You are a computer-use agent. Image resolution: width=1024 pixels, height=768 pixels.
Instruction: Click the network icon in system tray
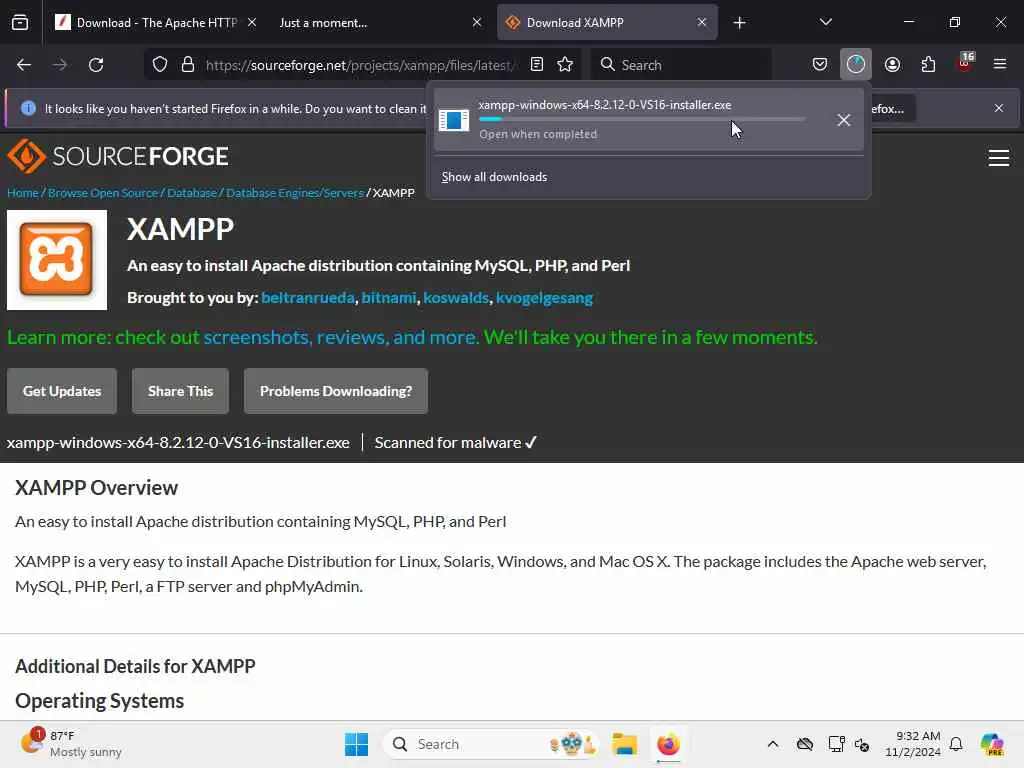click(x=835, y=744)
